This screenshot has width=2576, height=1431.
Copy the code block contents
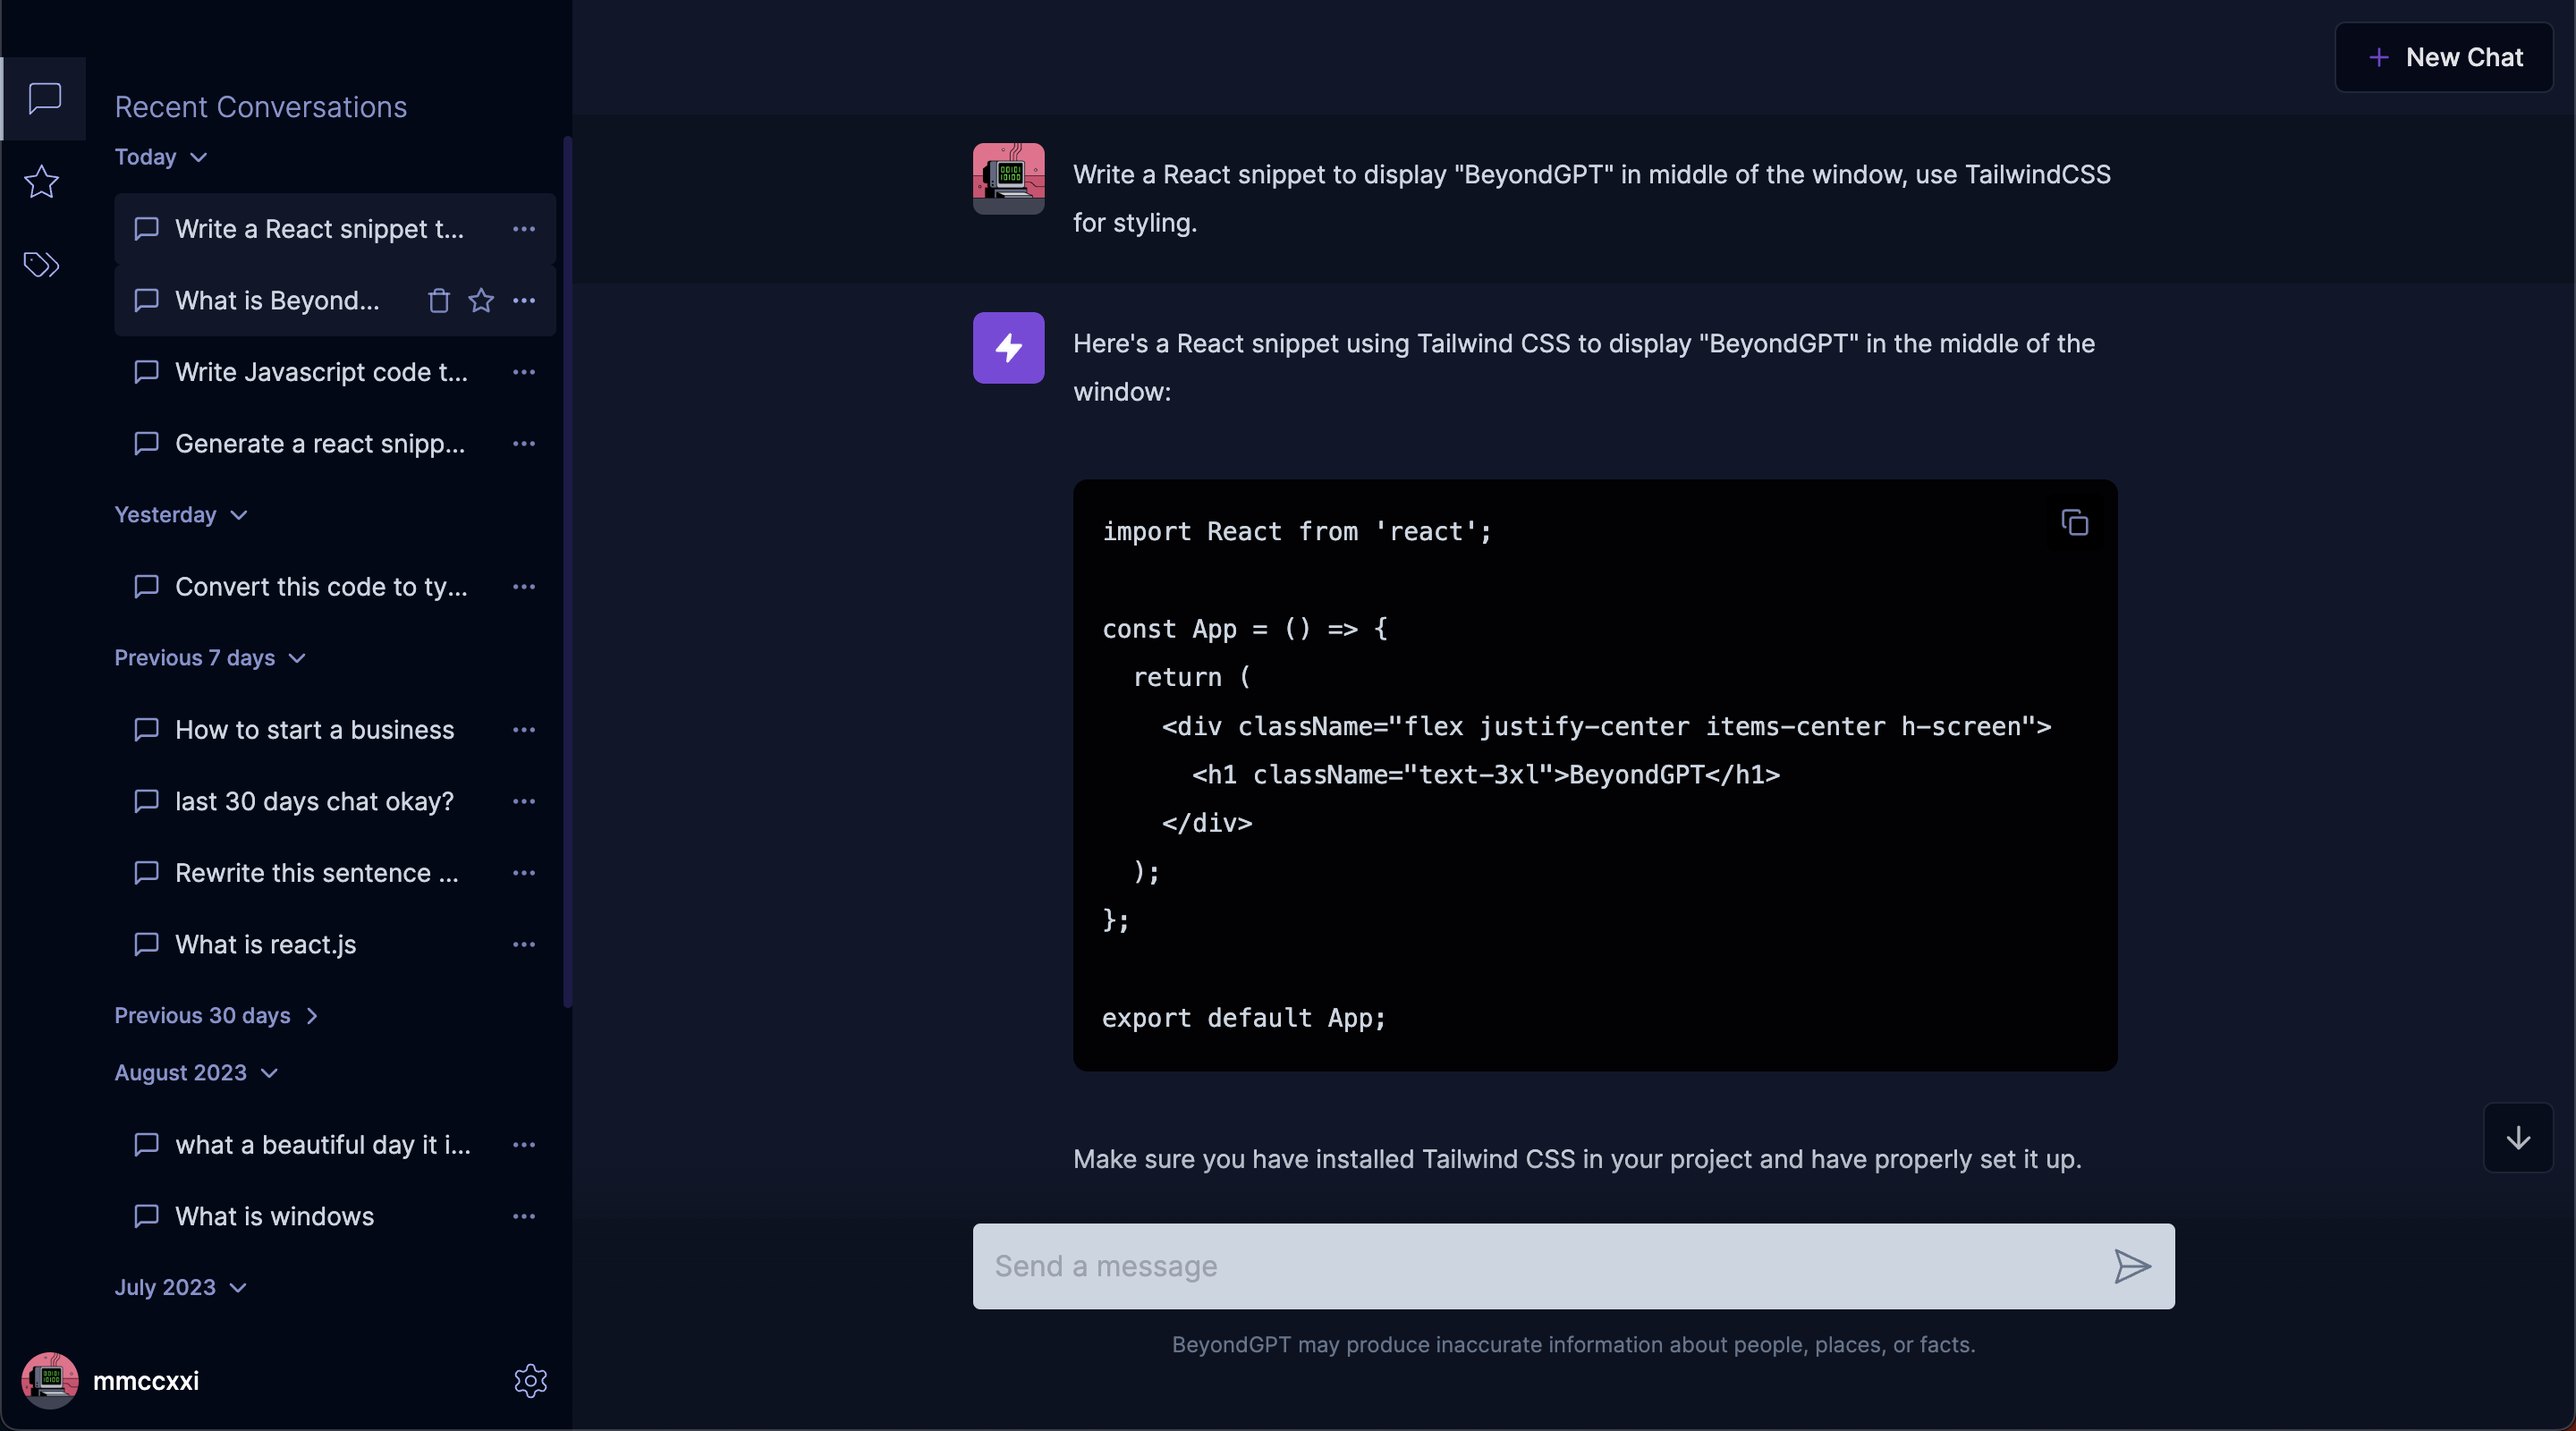[x=2074, y=523]
